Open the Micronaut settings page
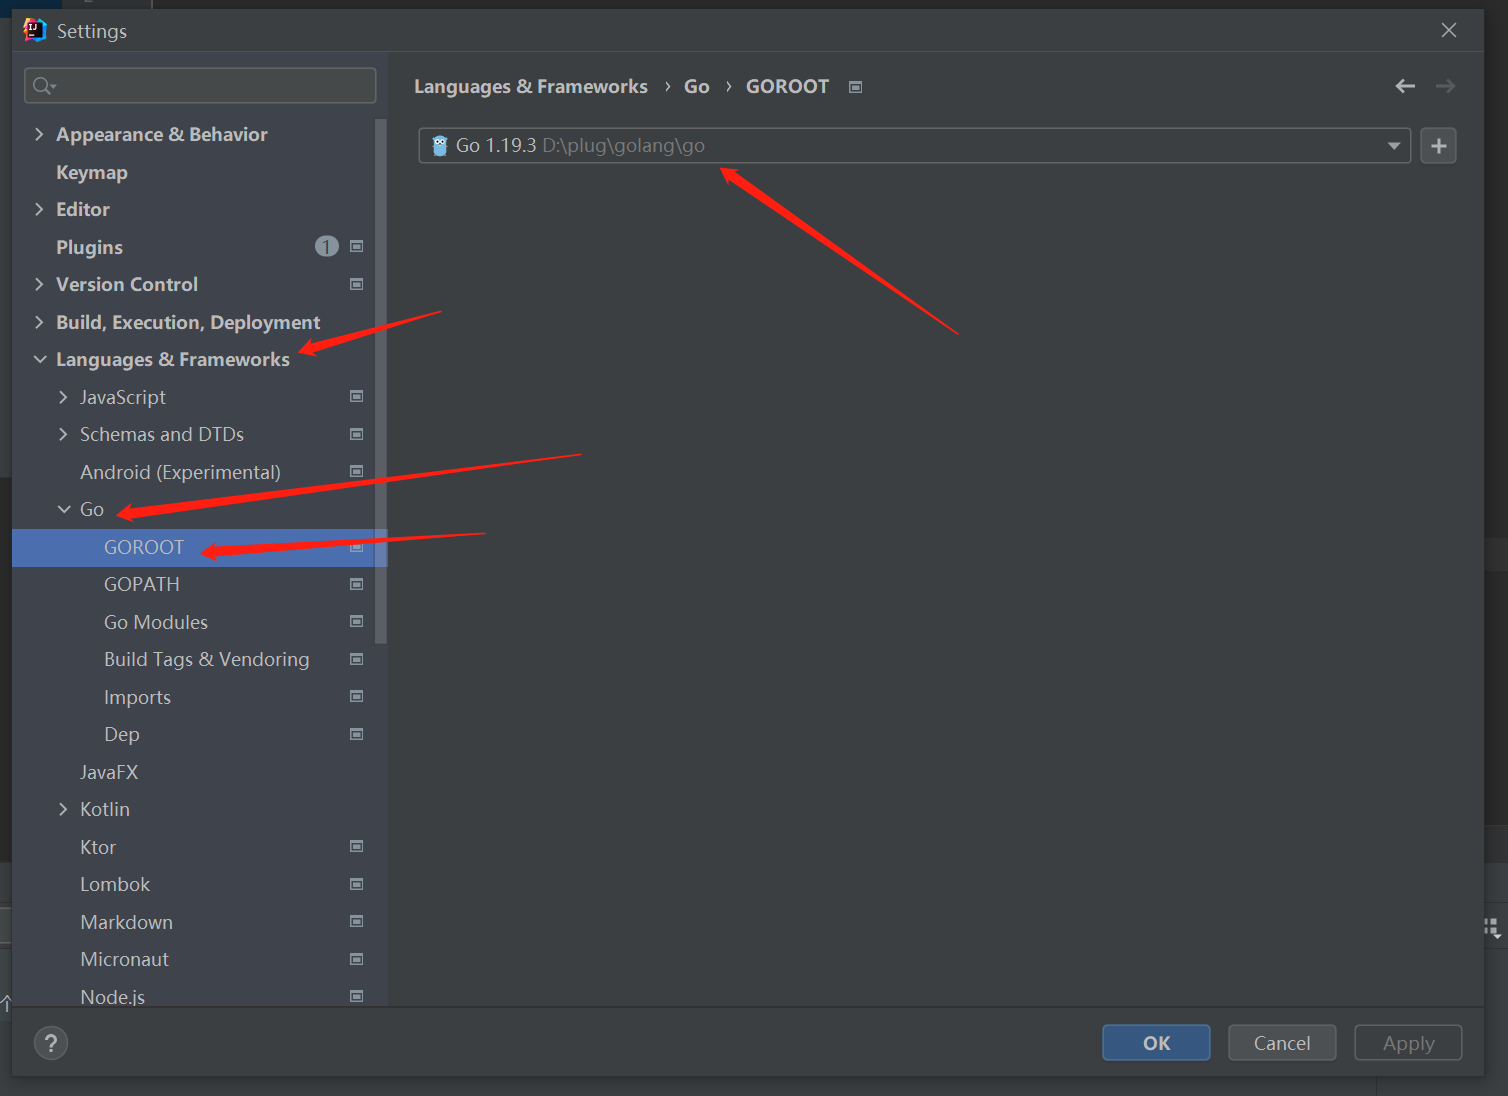The image size is (1508, 1096). 124,959
